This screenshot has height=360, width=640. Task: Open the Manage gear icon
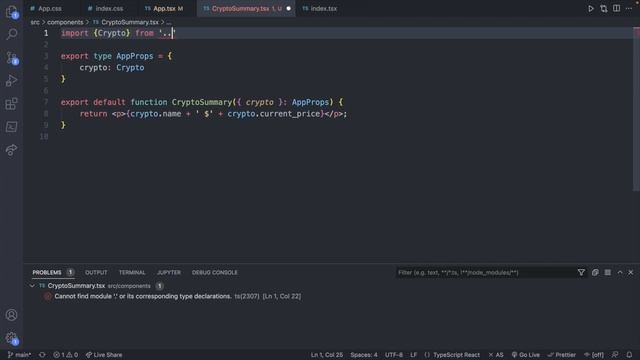tap(11, 338)
